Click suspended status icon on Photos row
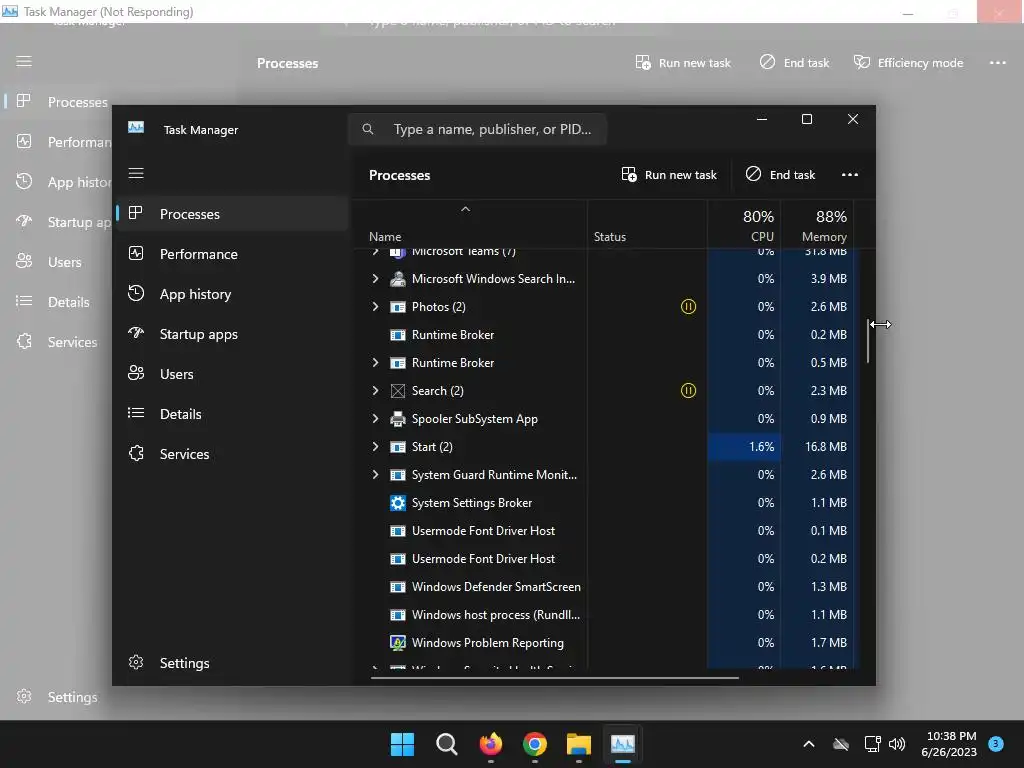 (688, 306)
